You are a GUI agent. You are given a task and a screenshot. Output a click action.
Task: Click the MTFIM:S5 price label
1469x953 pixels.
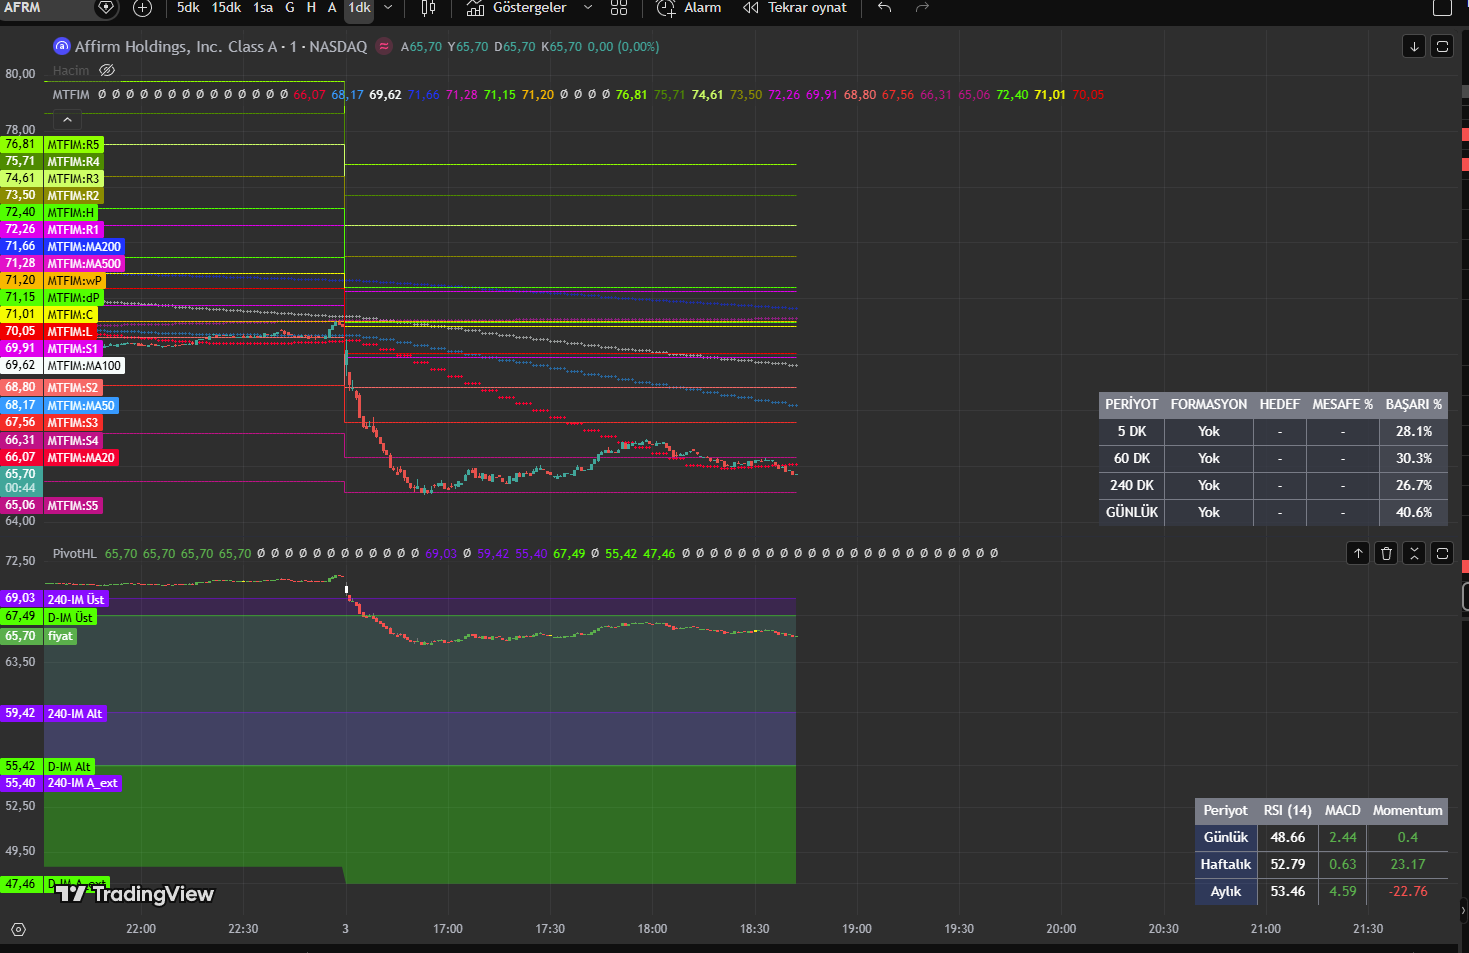click(73, 506)
